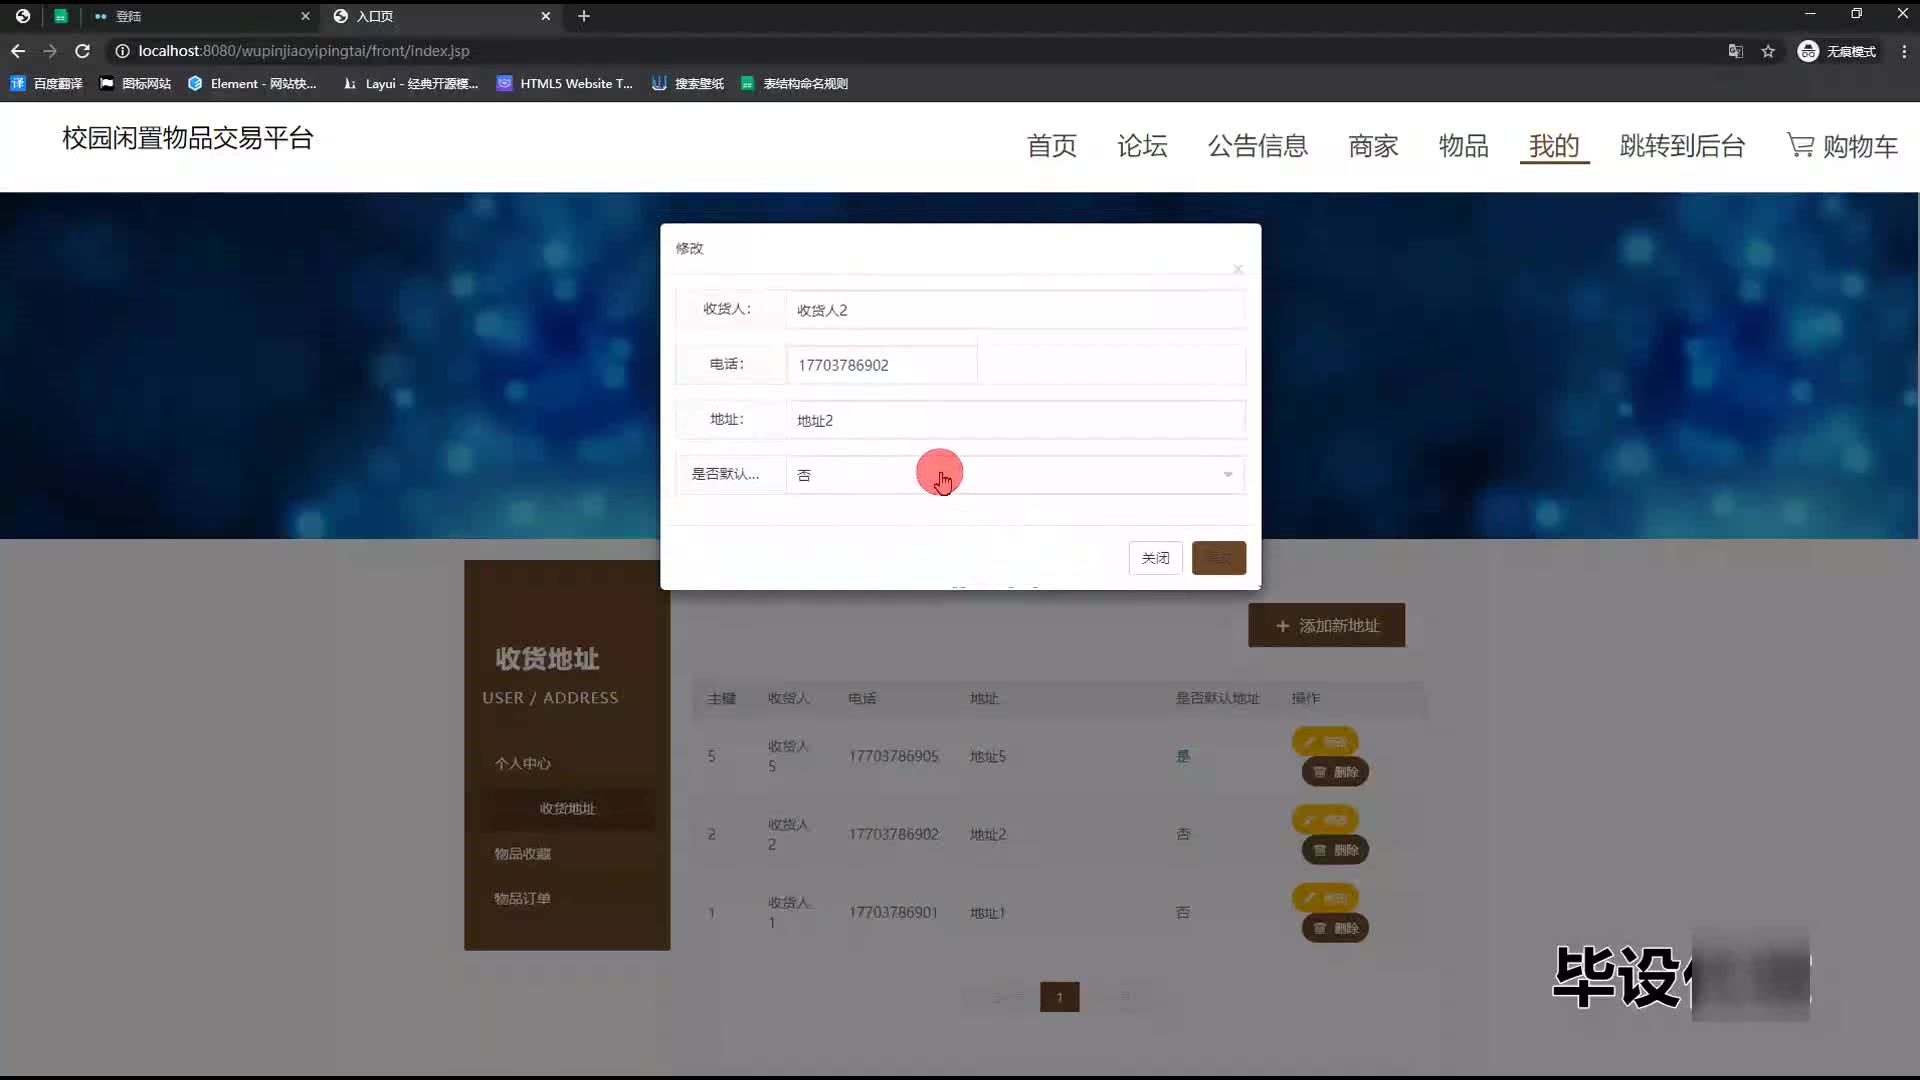This screenshot has height=1080, width=1920.
Task: Close the 修改 dialog with the X icon
Action: [x=1238, y=269]
